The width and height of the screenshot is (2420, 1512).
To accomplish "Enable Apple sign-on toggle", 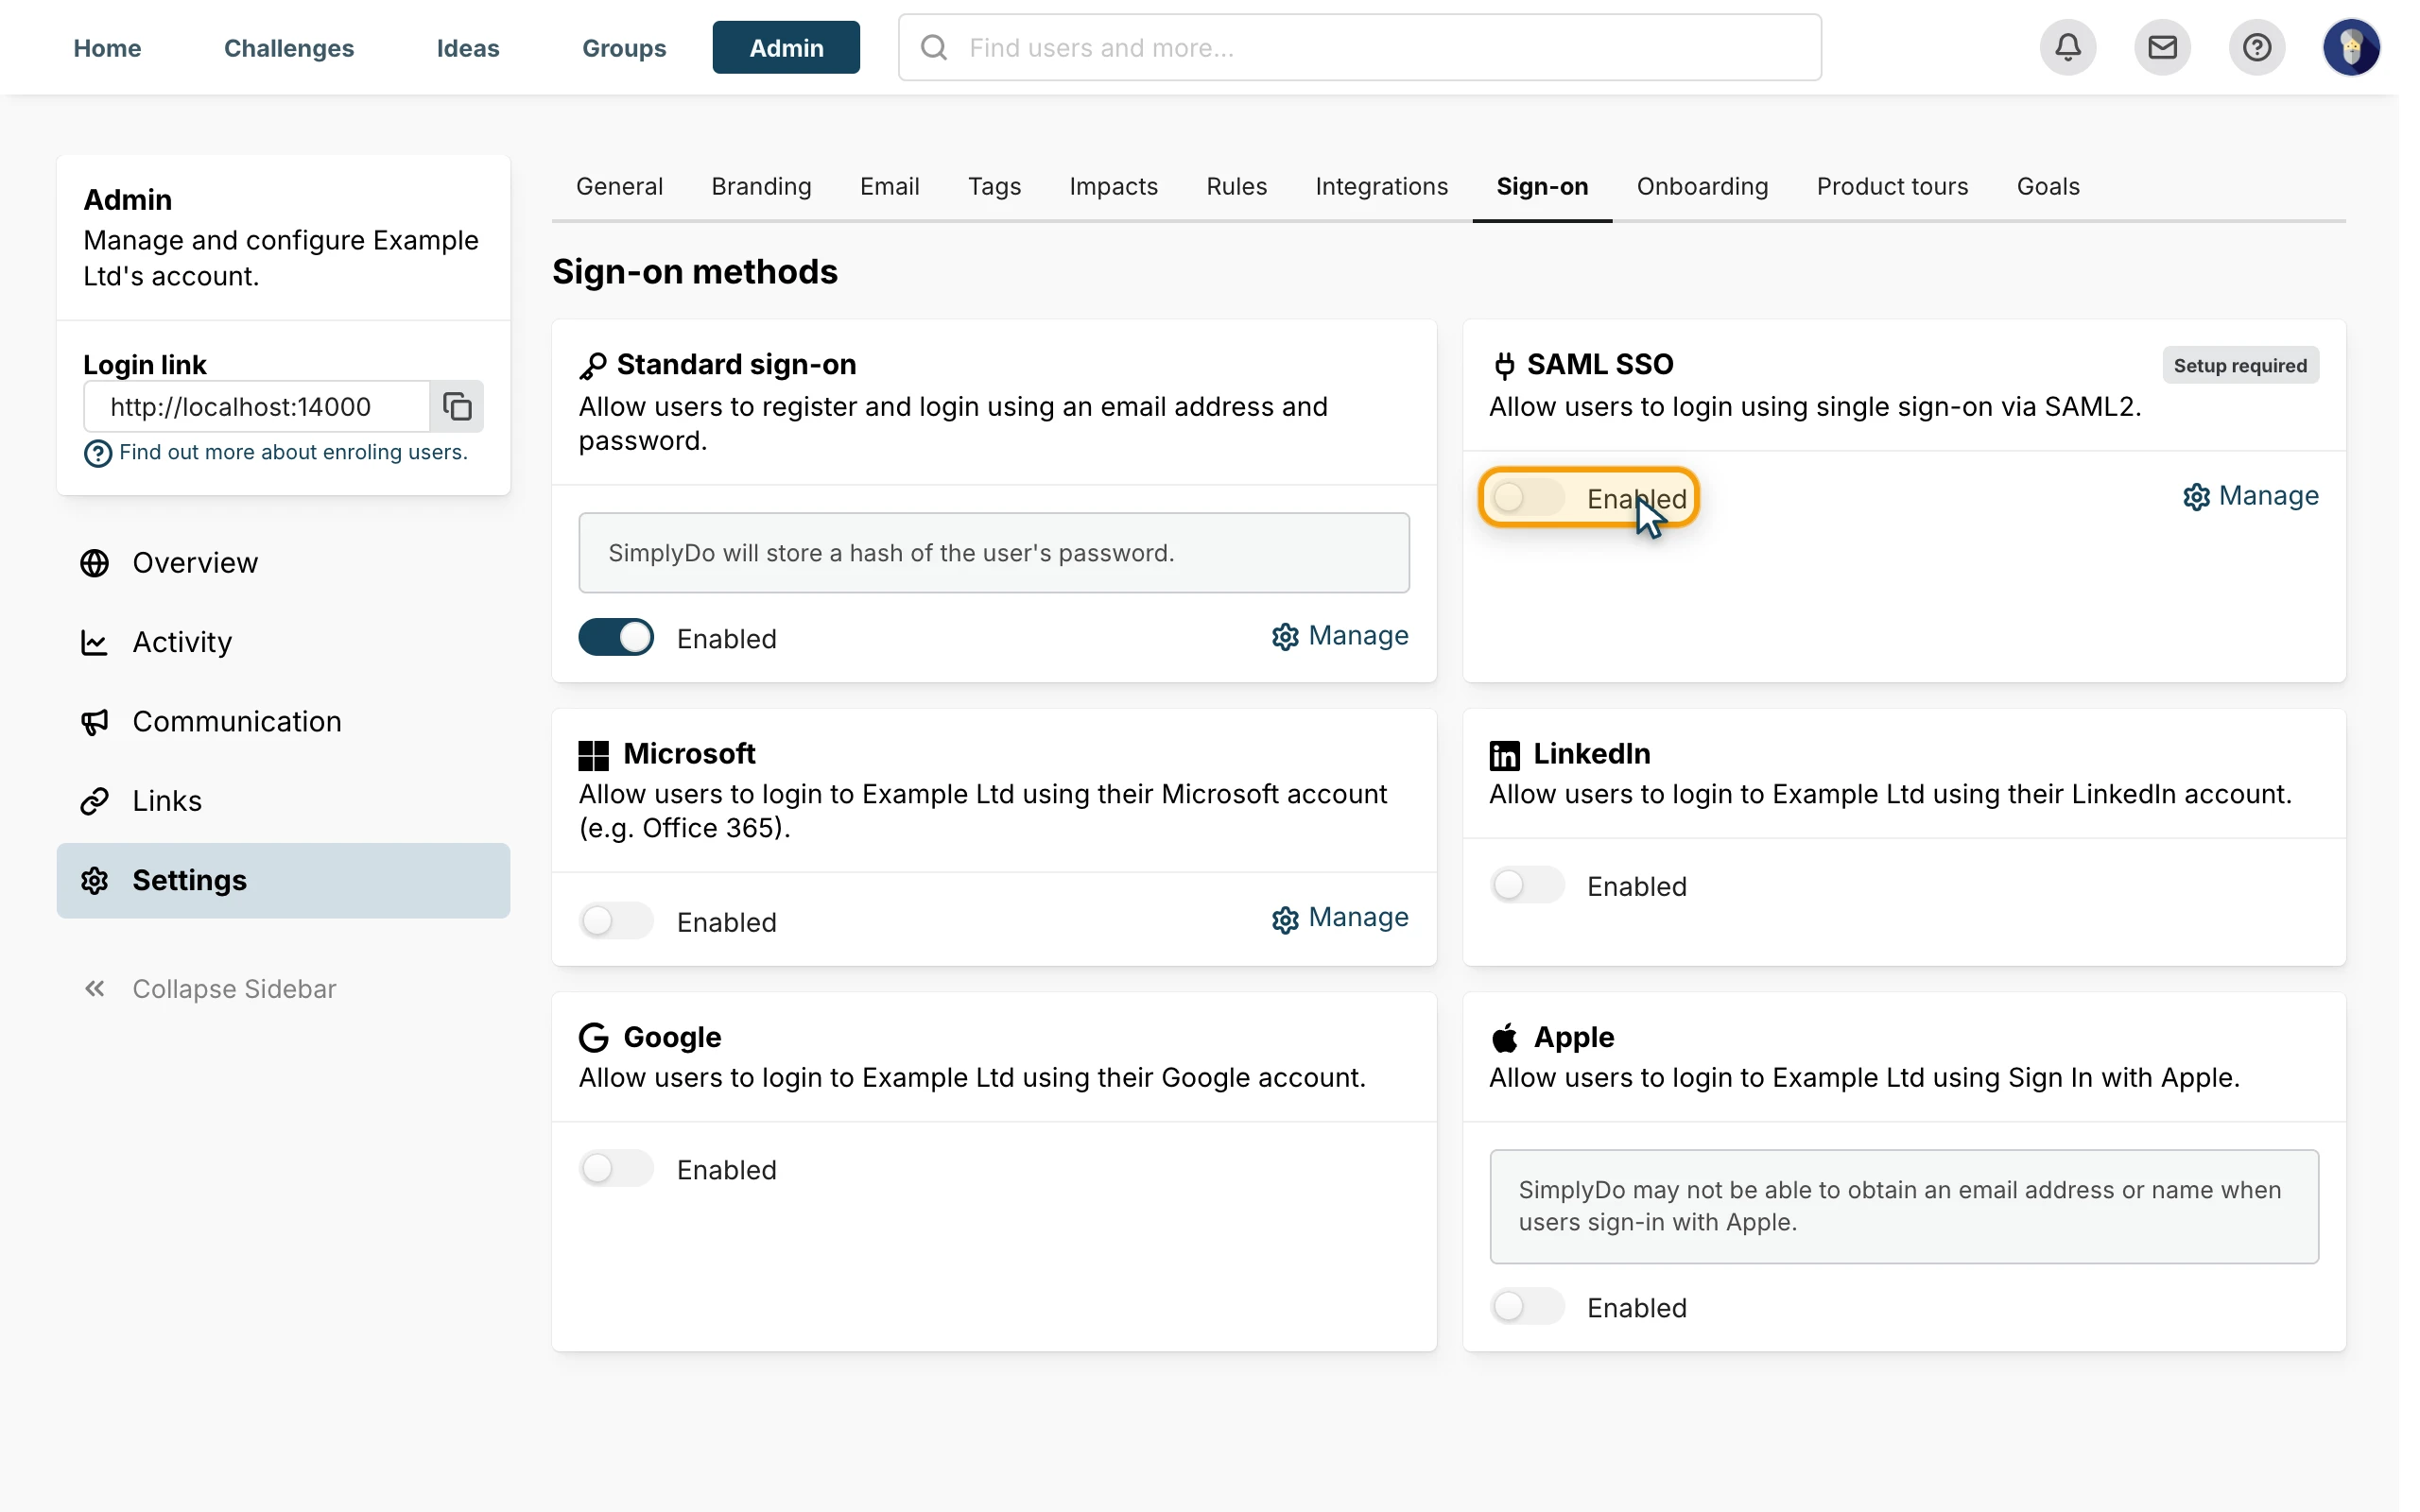I will click(x=1527, y=1306).
